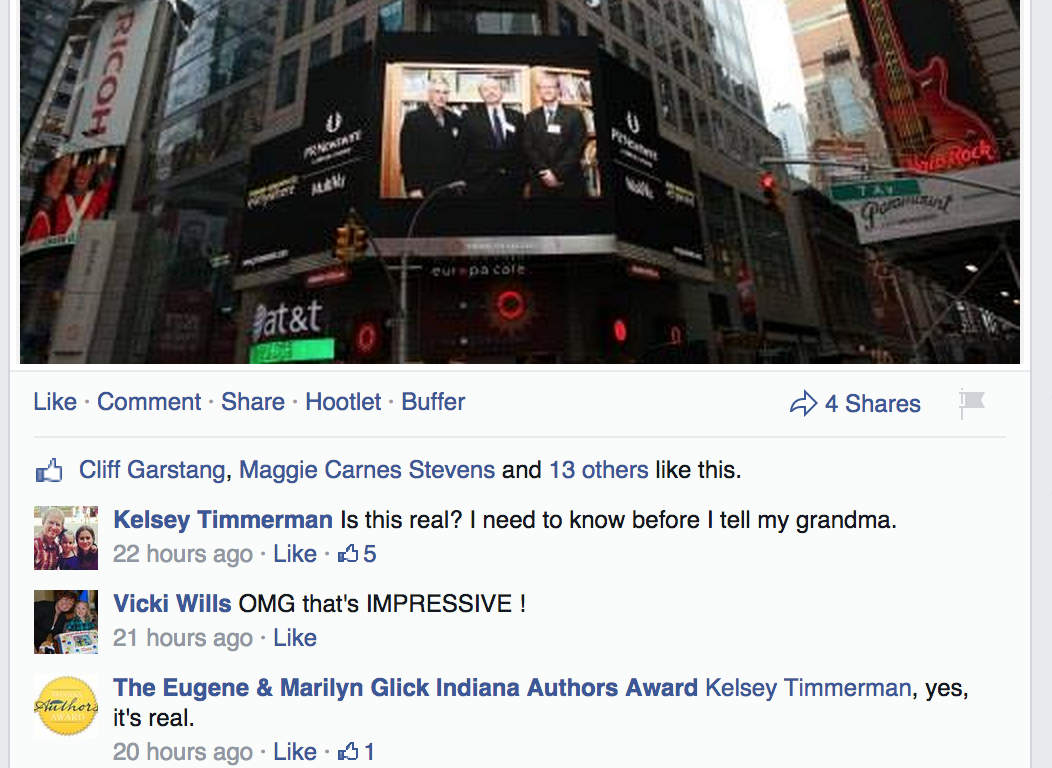Click the share arrow icon next to 4 Shares
The image size is (1052, 768).
pyautogui.click(x=803, y=403)
